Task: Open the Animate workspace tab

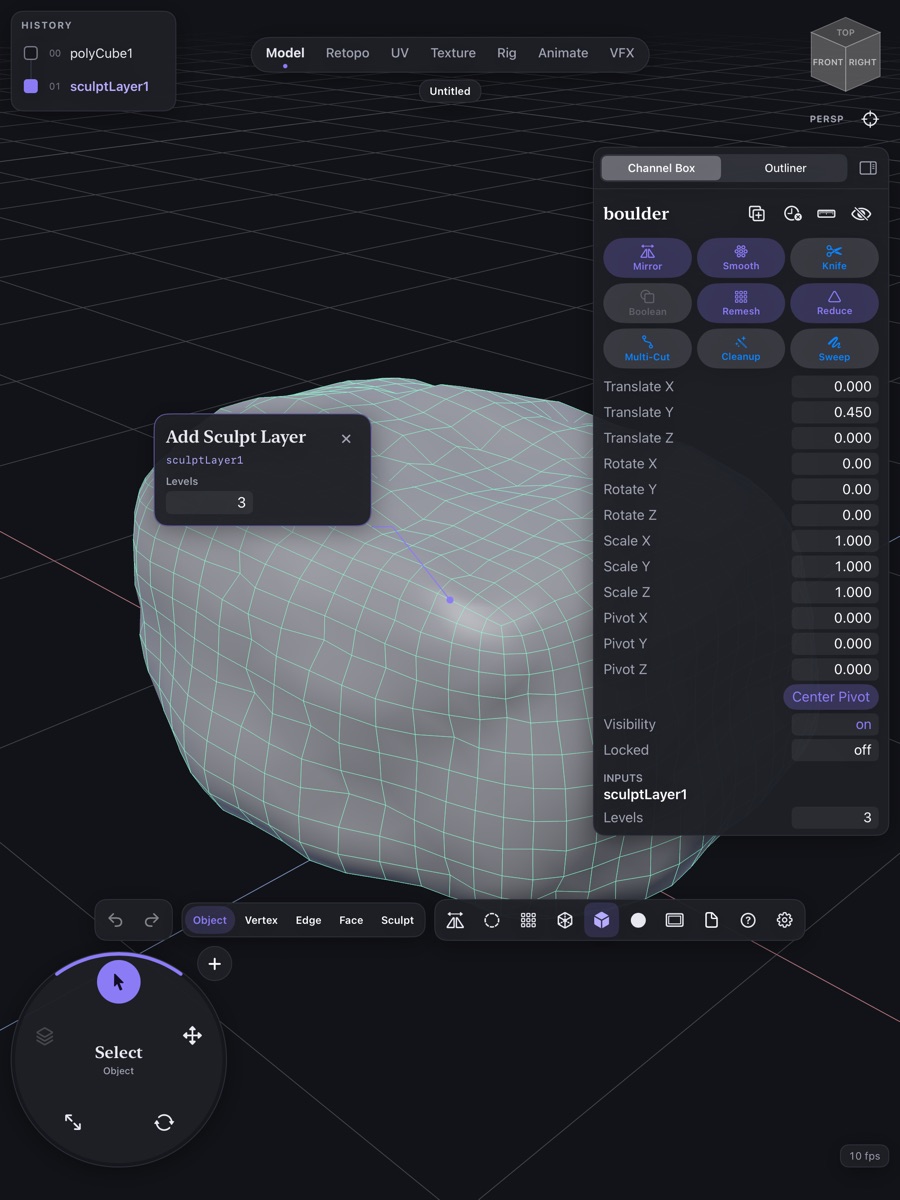Action: [x=563, y=53]
